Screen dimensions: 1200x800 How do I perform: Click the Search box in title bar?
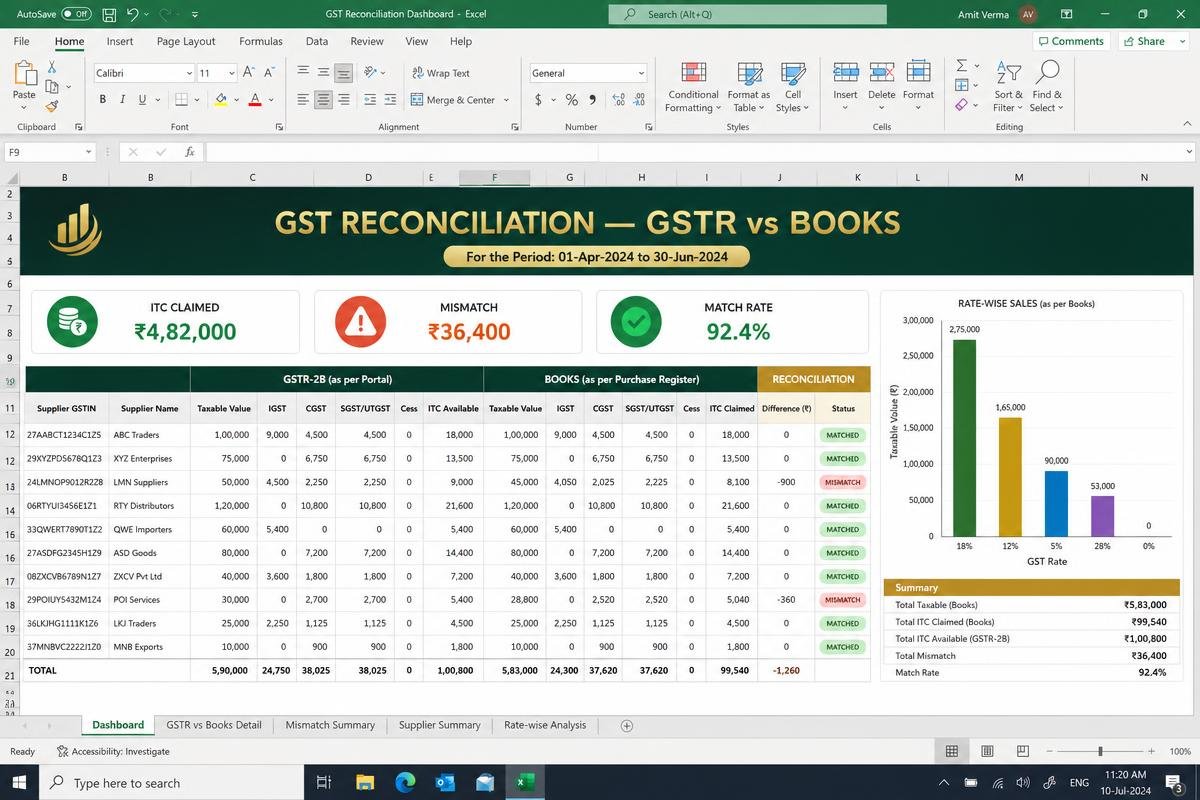tap(747, 14)
